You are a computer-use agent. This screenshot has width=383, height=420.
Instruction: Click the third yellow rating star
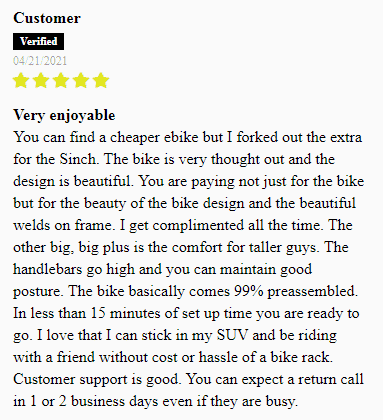point(61,80)
